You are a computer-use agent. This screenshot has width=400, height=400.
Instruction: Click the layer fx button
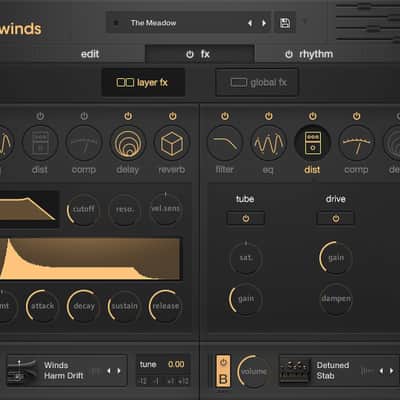click(x=143, y=82)
